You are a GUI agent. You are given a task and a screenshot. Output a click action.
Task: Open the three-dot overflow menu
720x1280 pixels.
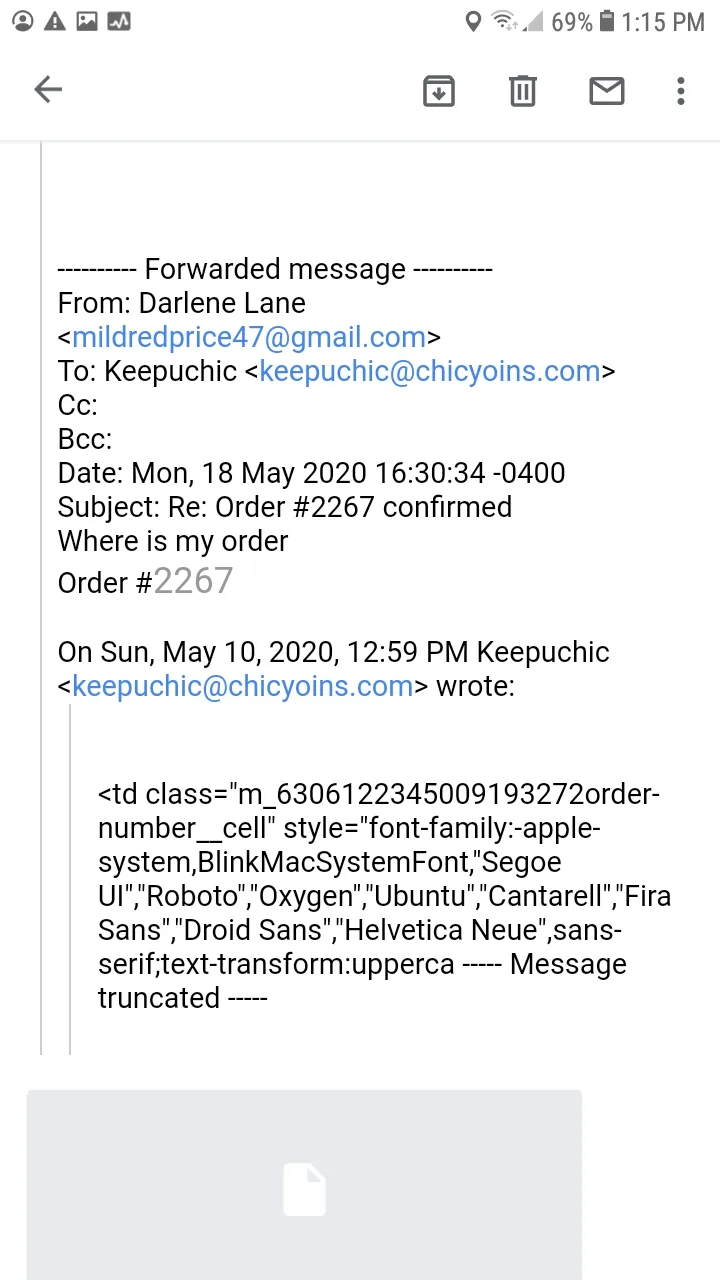click(681, 91)
